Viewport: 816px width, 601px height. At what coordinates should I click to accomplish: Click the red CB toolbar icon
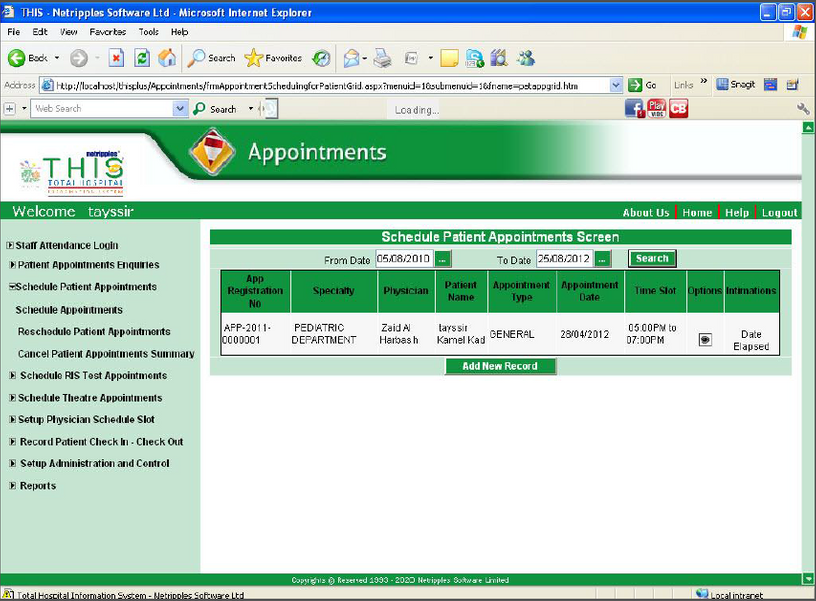click(678, 108)
